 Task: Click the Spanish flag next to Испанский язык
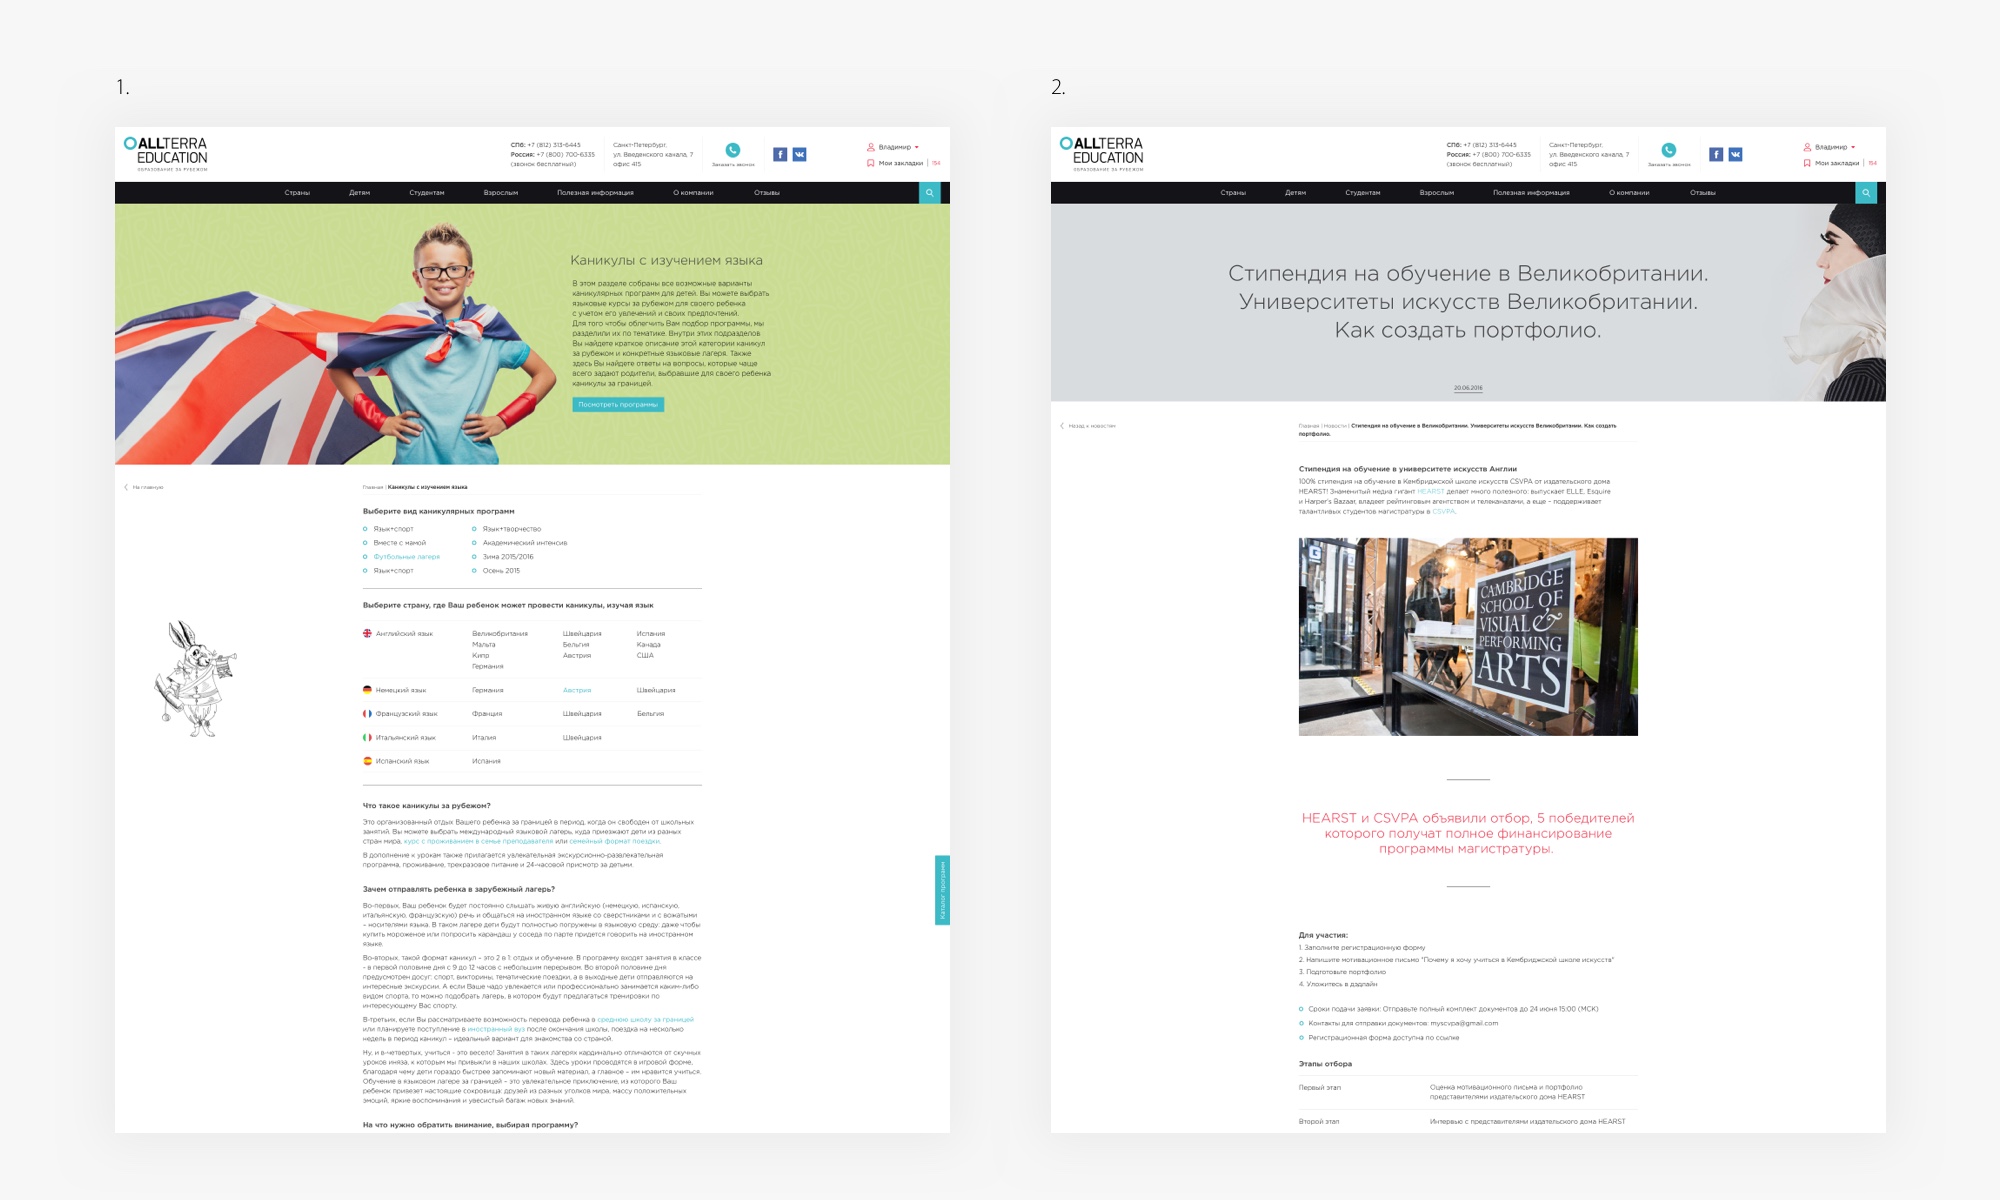367,761
